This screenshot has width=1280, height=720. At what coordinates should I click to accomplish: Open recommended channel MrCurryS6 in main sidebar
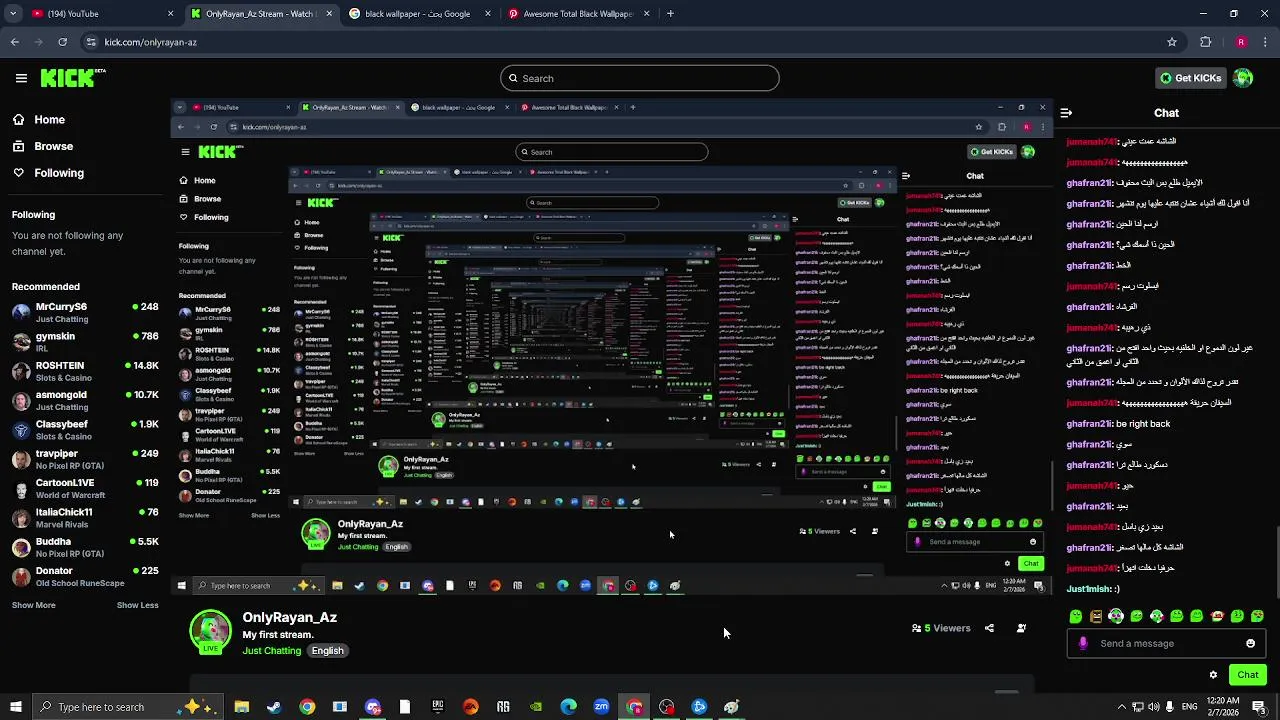pyautogui.click(x=84, y=312)
